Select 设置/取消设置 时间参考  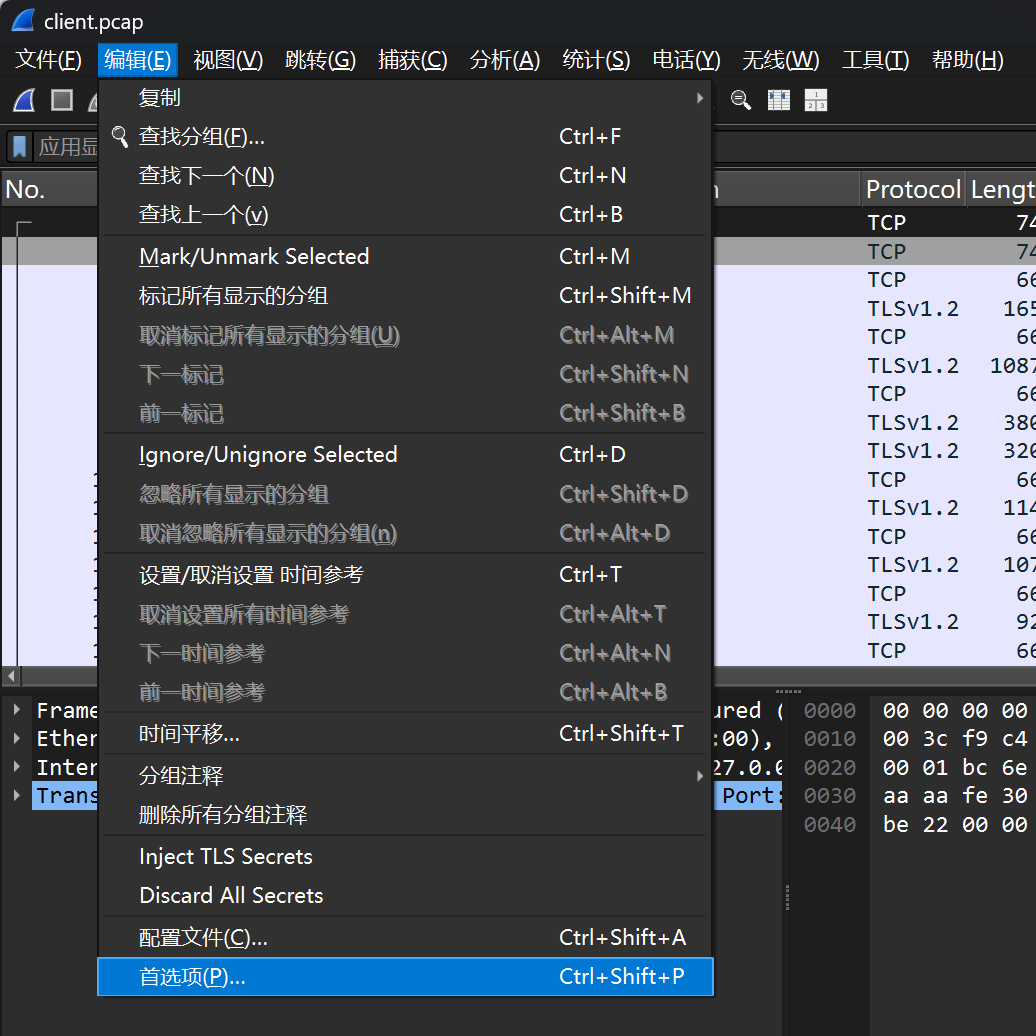tap(405, 575)
